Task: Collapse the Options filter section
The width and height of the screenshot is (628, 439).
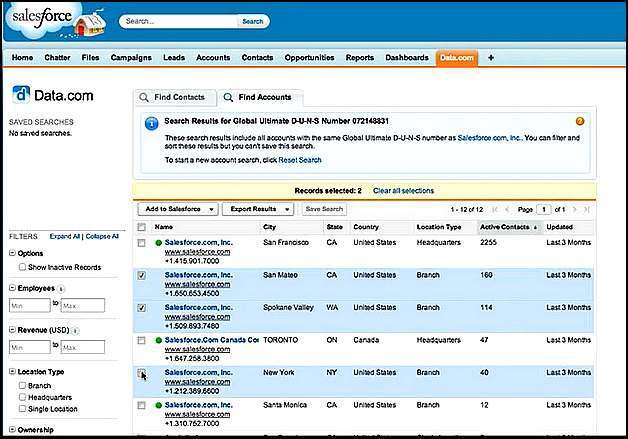Action: tap(12, 253)
